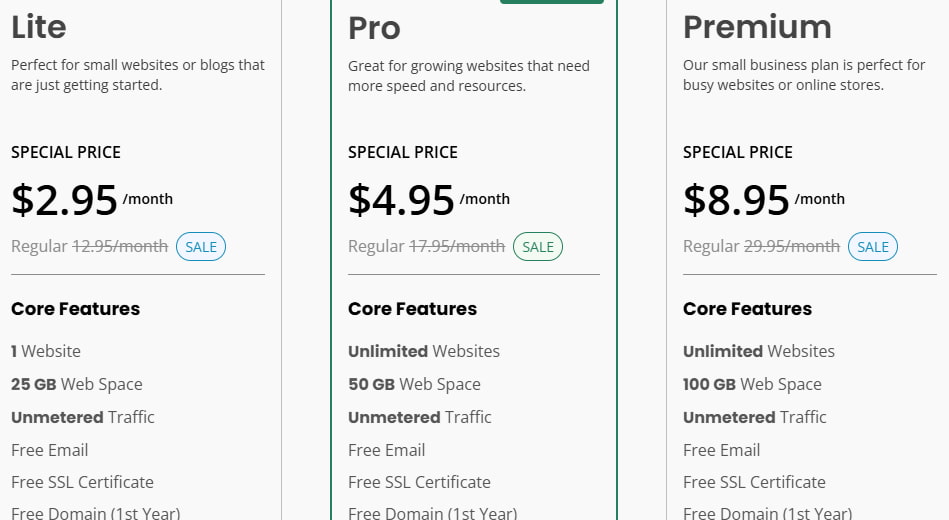Click Core Features heading under Lite

coord(76,309)
